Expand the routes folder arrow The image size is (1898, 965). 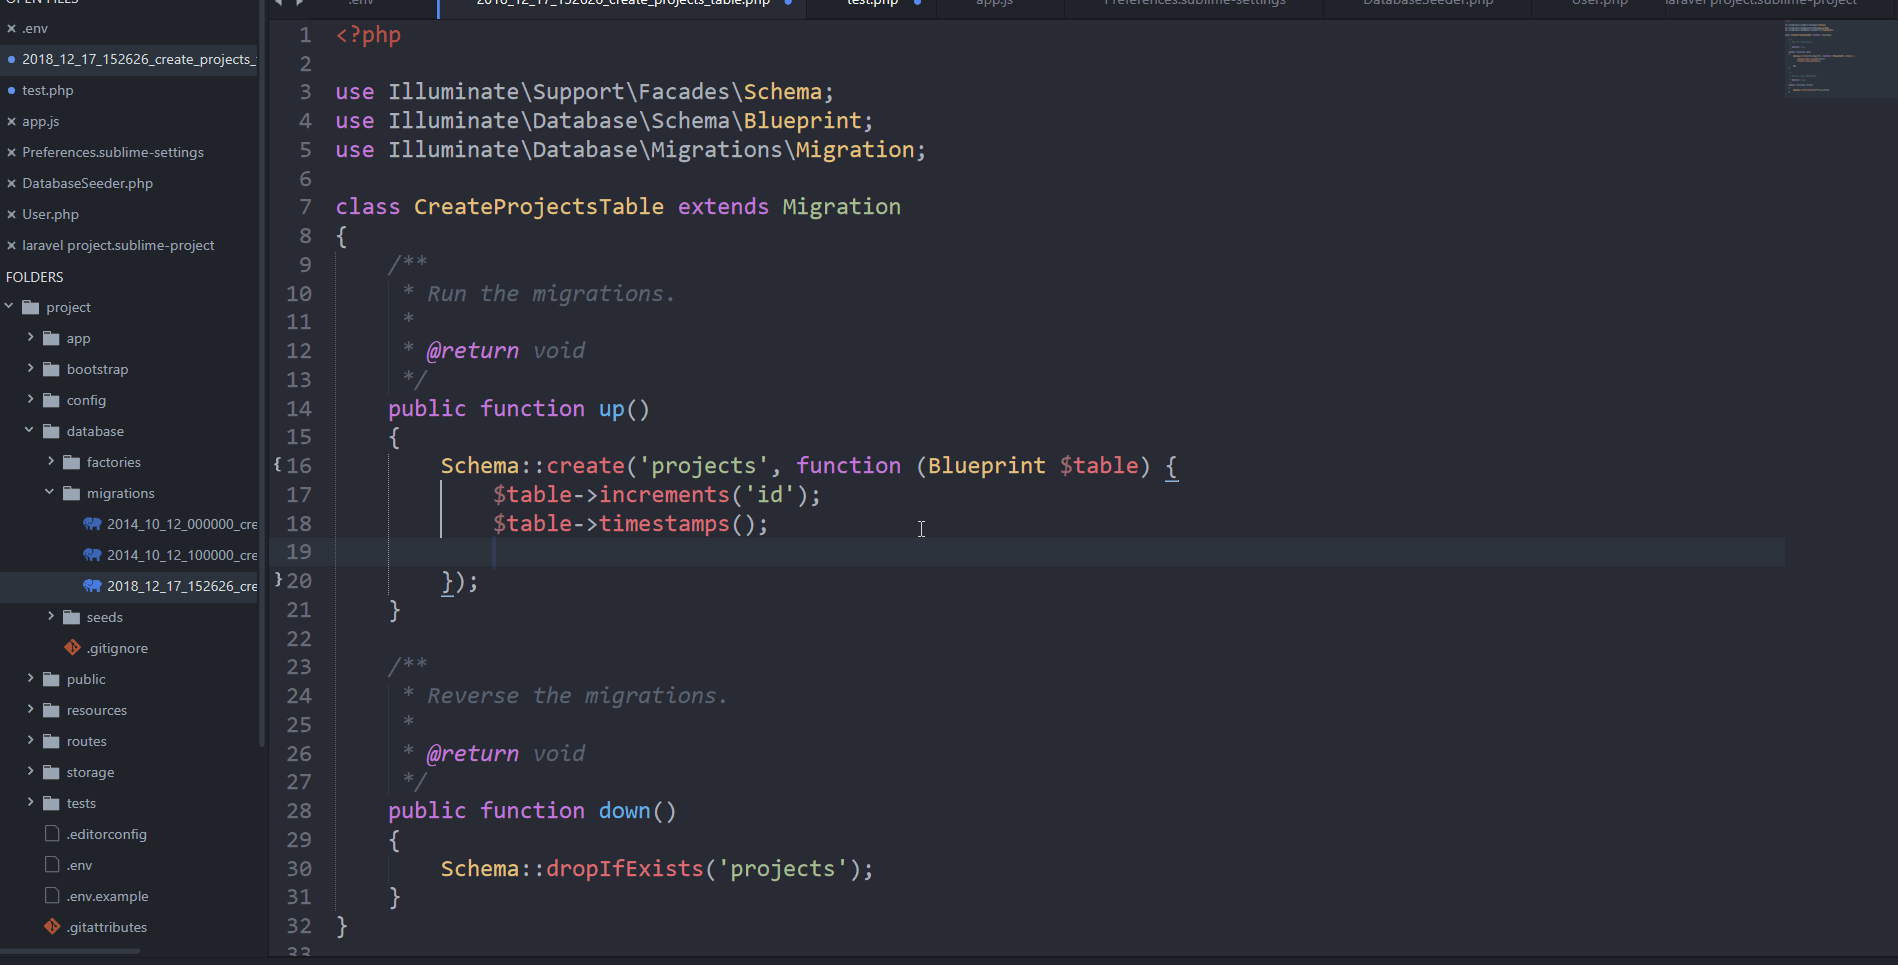click(x=30, y=740)
